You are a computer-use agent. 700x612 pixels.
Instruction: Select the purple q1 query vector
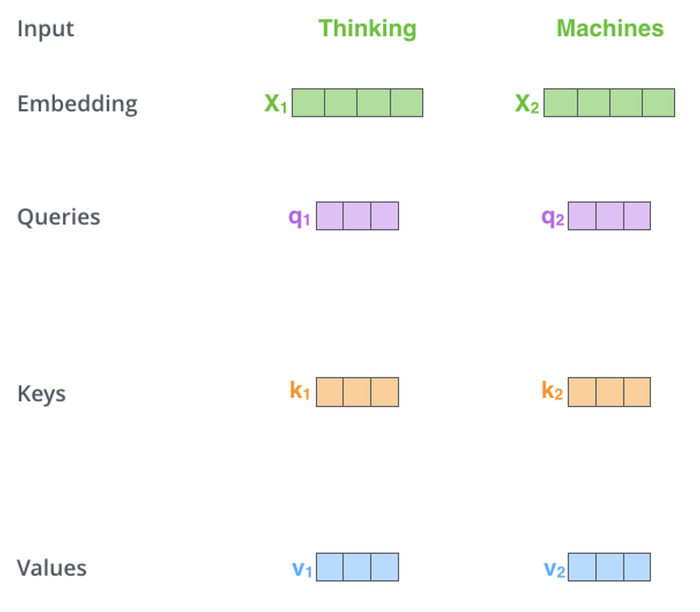pyautogui.click(x=357, y=216)
